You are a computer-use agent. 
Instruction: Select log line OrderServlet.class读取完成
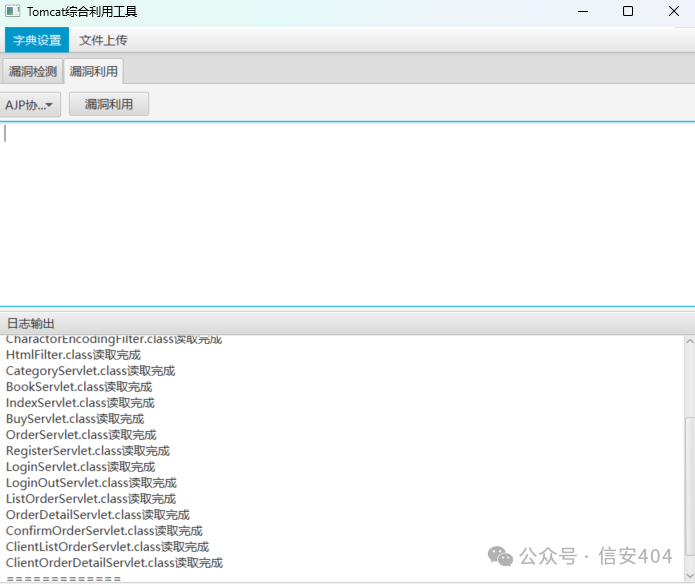(81, 435)
